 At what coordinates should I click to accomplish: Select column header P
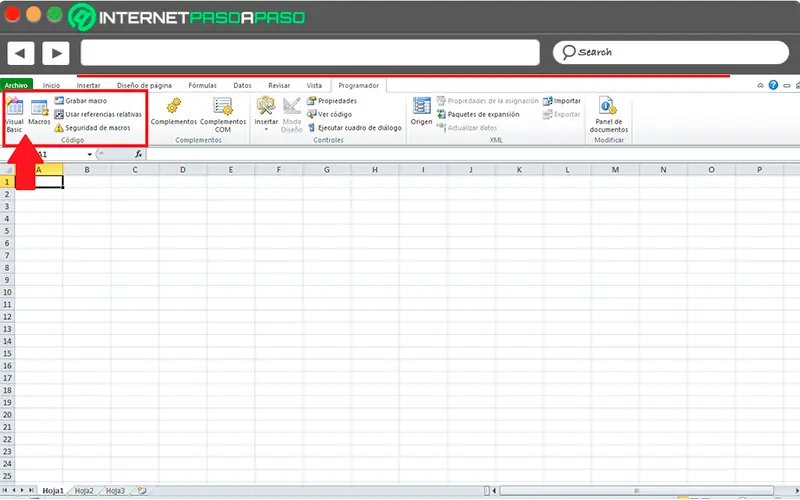(759, 169)
